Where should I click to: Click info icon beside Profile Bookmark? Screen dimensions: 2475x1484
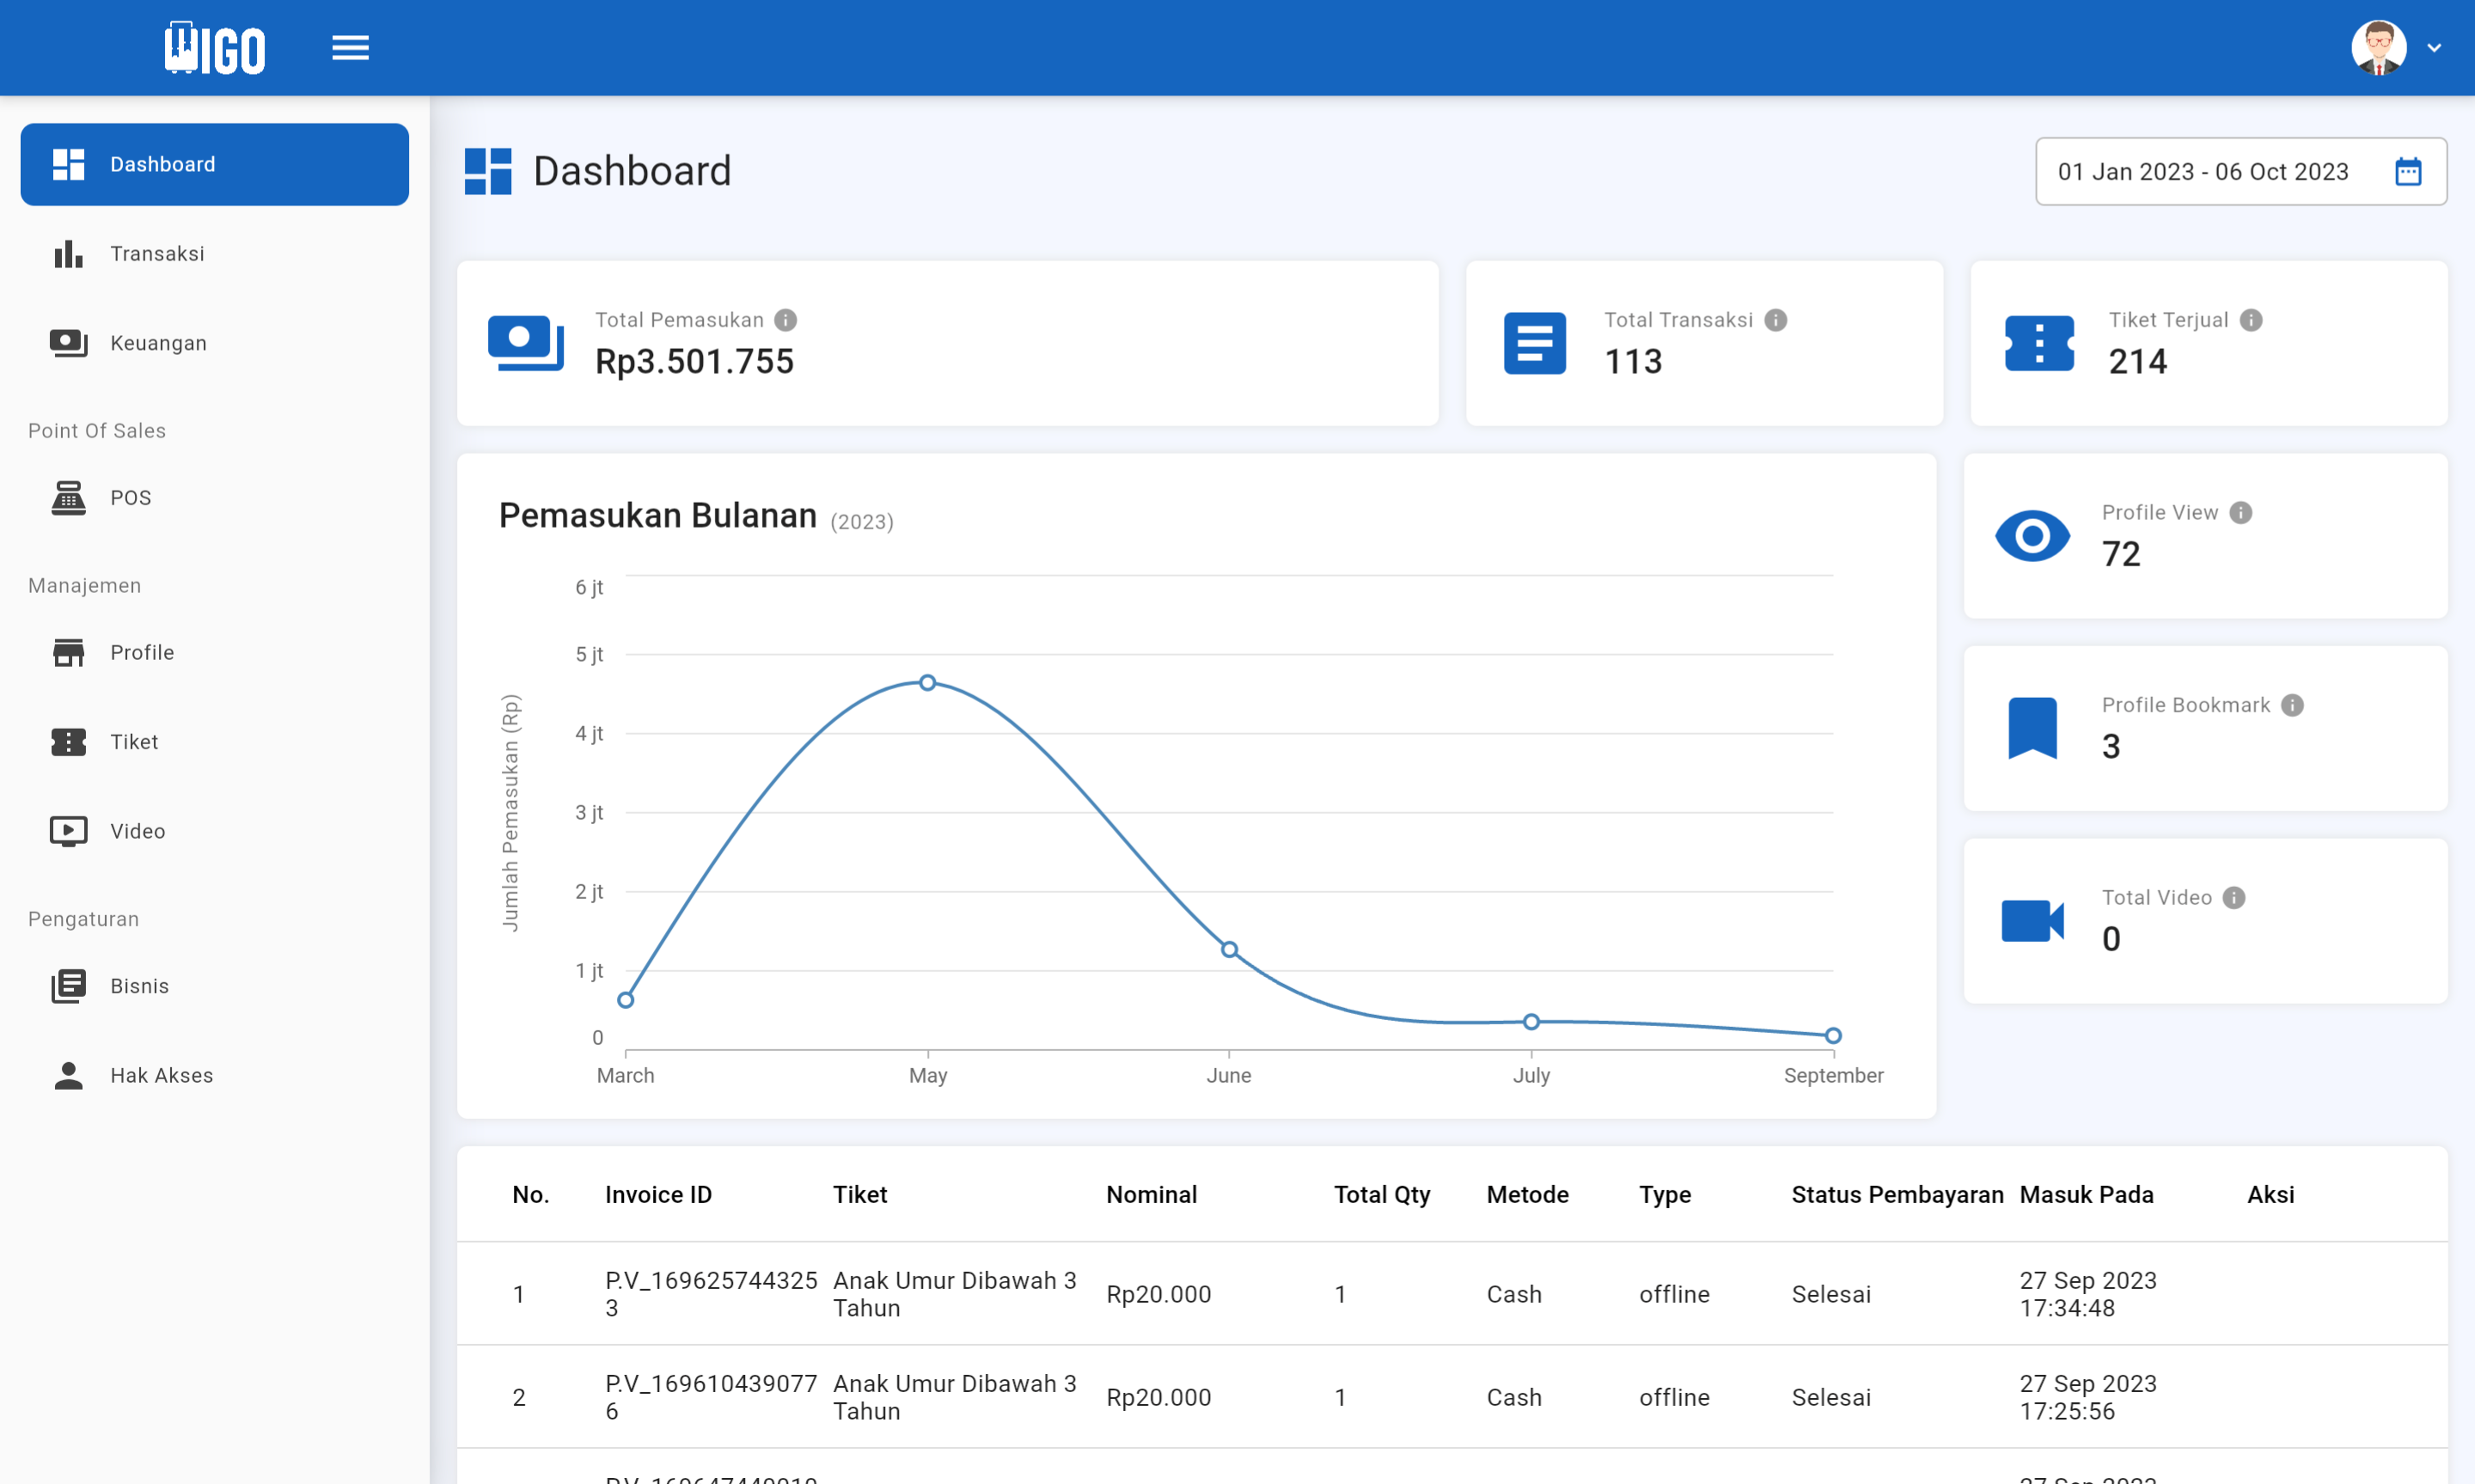pos(2292,705)
